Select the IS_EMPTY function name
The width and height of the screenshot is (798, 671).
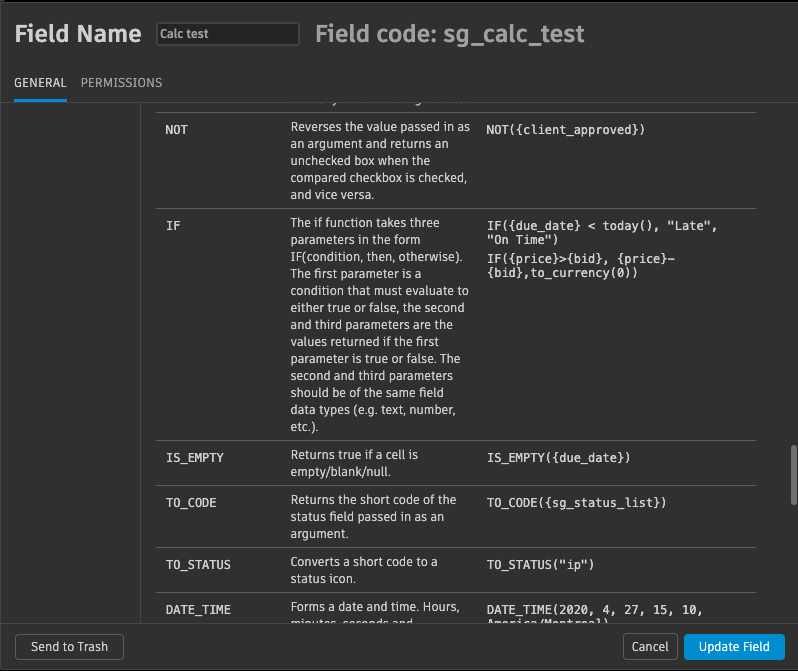click(194, 458)
